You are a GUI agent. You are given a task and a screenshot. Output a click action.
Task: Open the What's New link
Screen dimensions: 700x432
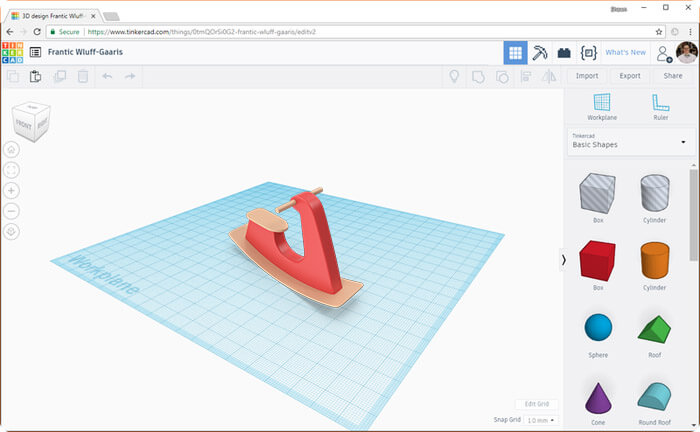[x=625, y=52]
